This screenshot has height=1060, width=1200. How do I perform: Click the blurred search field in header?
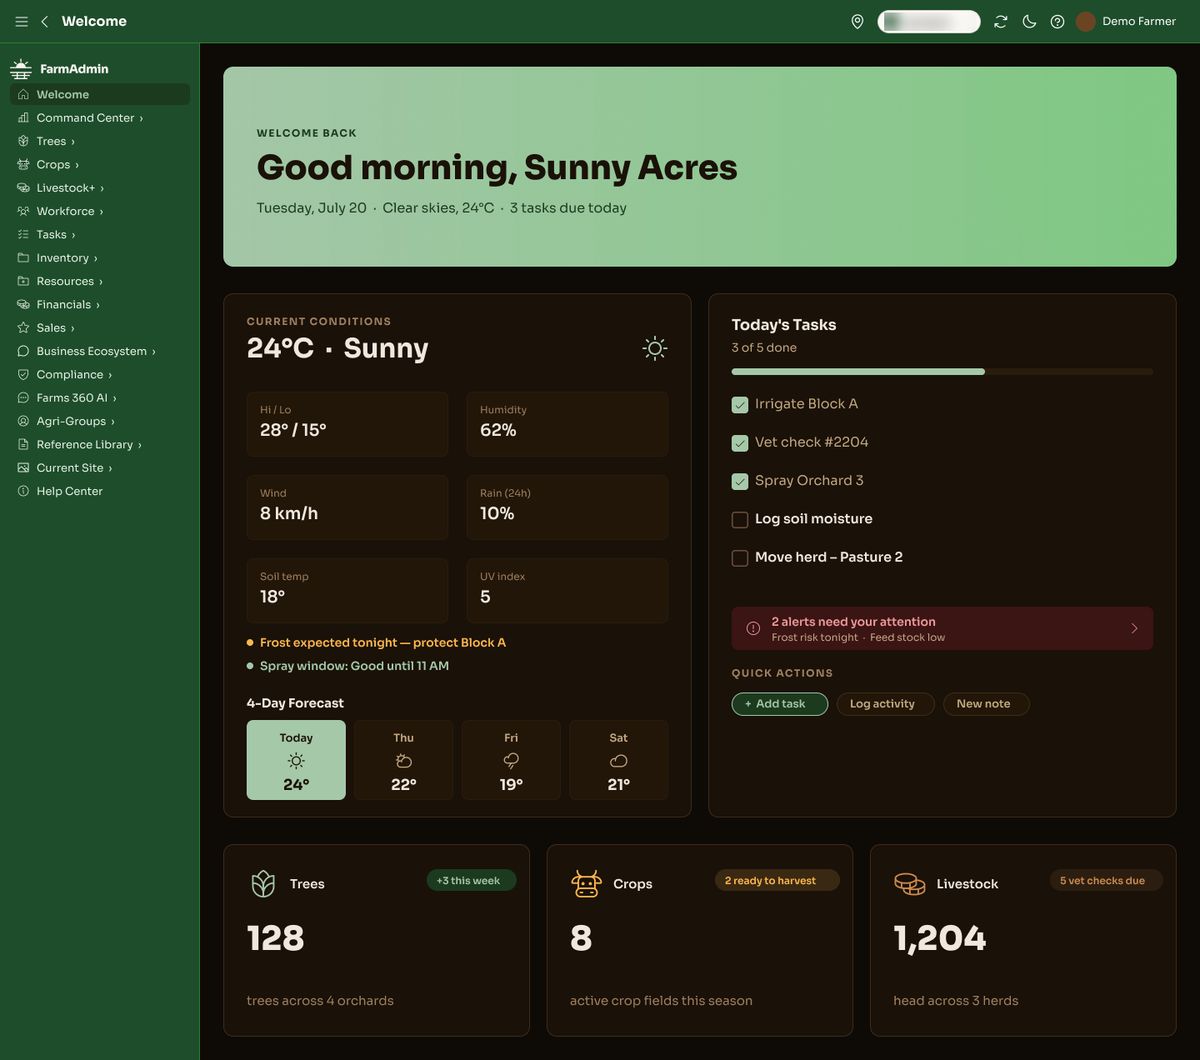click(x=929, y=21)
